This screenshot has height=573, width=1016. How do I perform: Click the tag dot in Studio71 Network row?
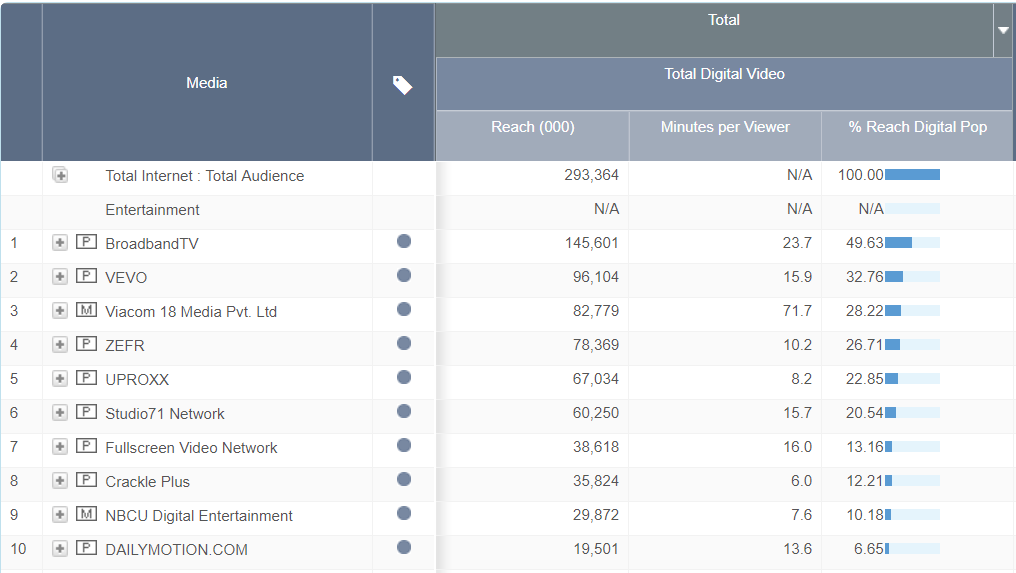pyautogui.click(x=404, y=411)
